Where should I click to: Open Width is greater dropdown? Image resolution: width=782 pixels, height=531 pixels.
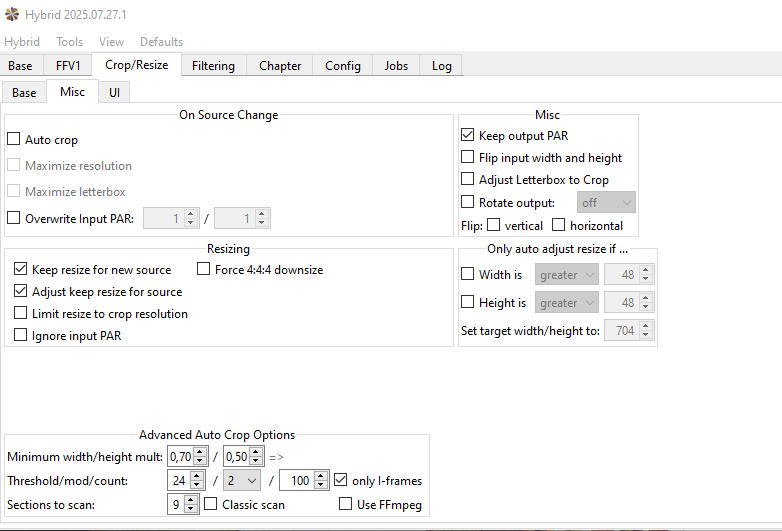coord(566,274)
